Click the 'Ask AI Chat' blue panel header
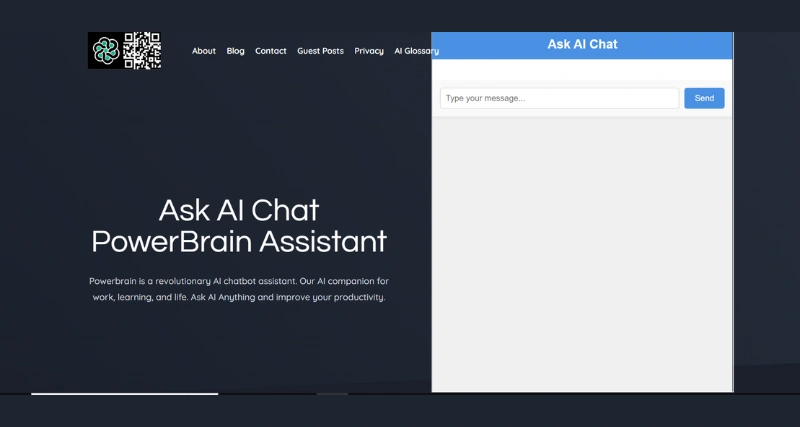The width and height of the screenshot is (800, 427). 582,45
